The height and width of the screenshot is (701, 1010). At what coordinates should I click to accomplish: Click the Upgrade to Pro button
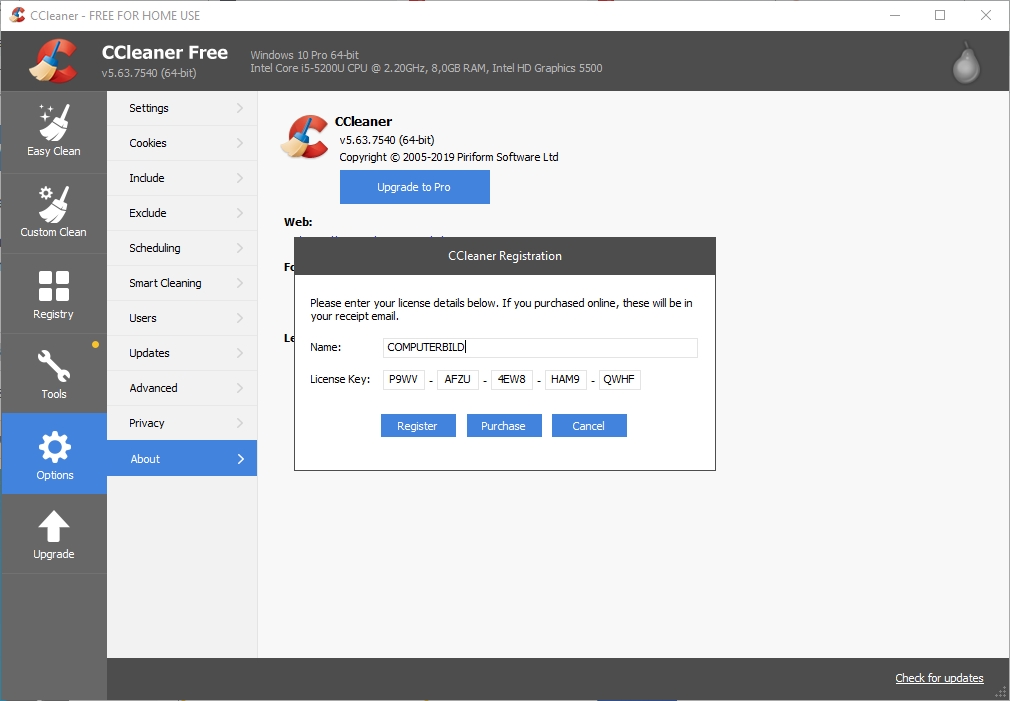414,187
